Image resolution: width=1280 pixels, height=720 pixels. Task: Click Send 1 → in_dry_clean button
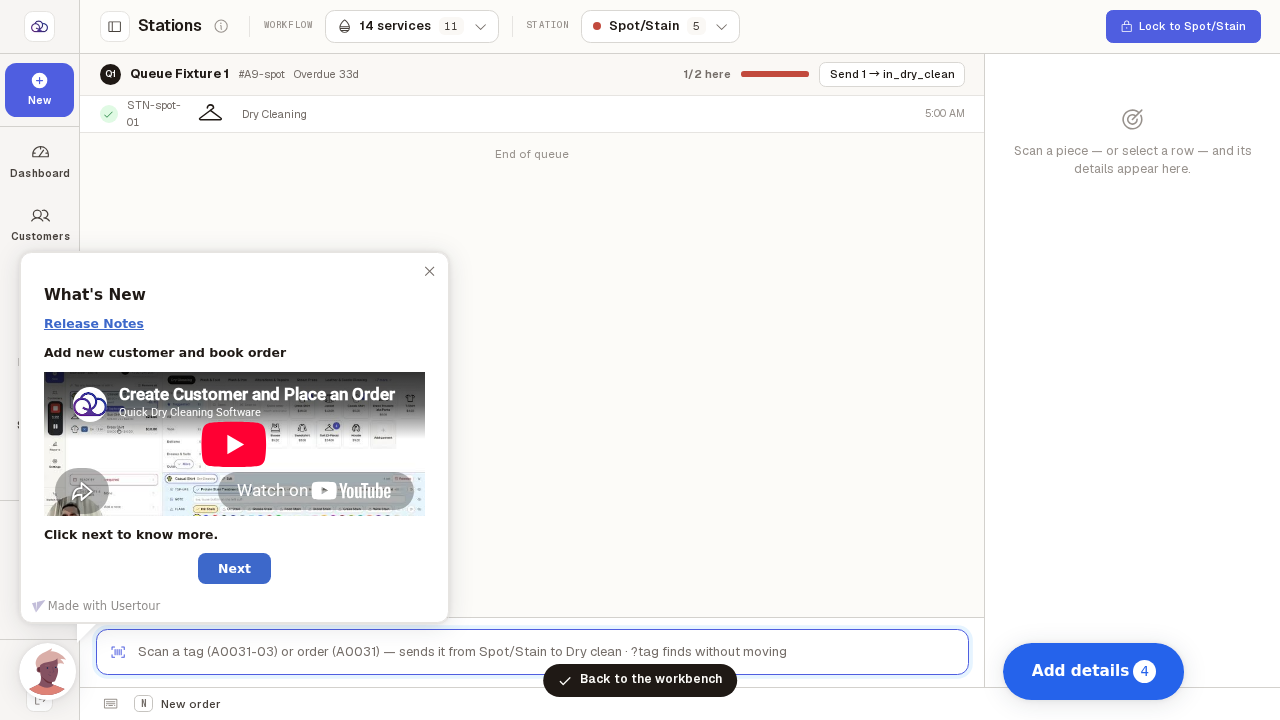[892, 74]
